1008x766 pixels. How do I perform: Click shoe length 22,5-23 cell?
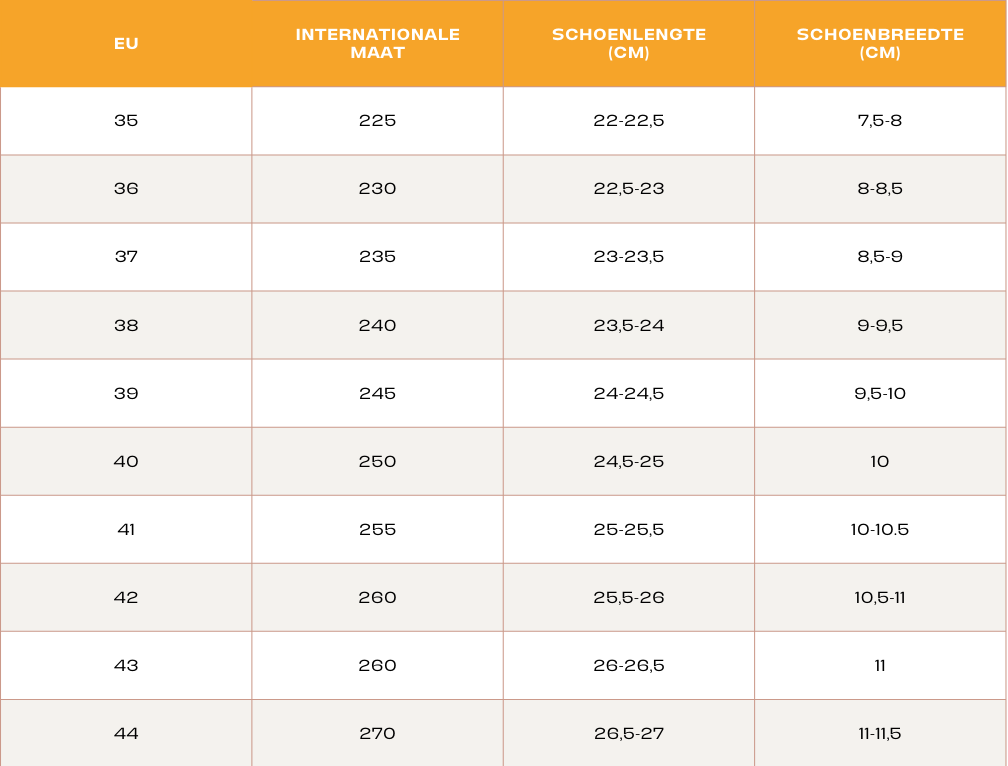point(629,189)
